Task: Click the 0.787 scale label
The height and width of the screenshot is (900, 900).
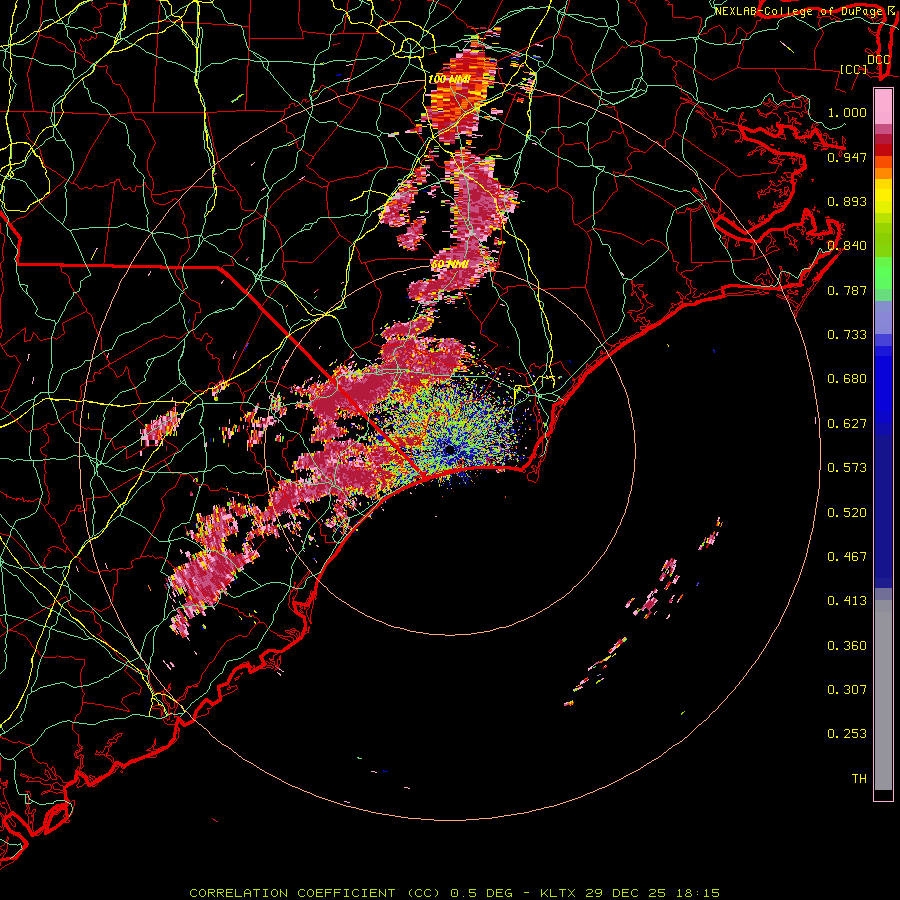Action: (x=847, y=290)
